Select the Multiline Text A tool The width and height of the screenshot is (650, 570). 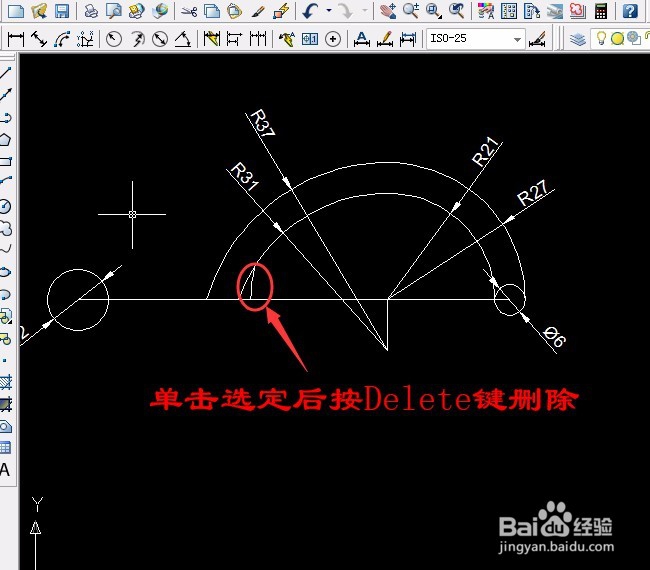pyautogui.click(x=5, y=470)
